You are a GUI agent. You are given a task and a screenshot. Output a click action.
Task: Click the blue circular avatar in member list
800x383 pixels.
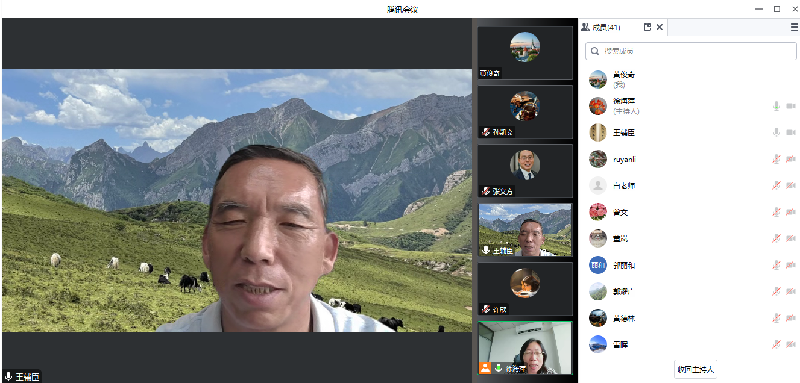coord(597,265)
